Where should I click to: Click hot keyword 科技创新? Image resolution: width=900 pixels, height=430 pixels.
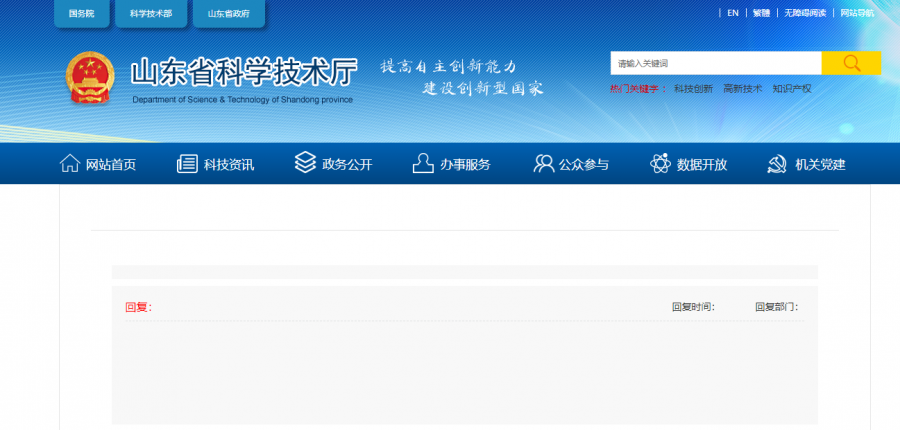[693, 89]
